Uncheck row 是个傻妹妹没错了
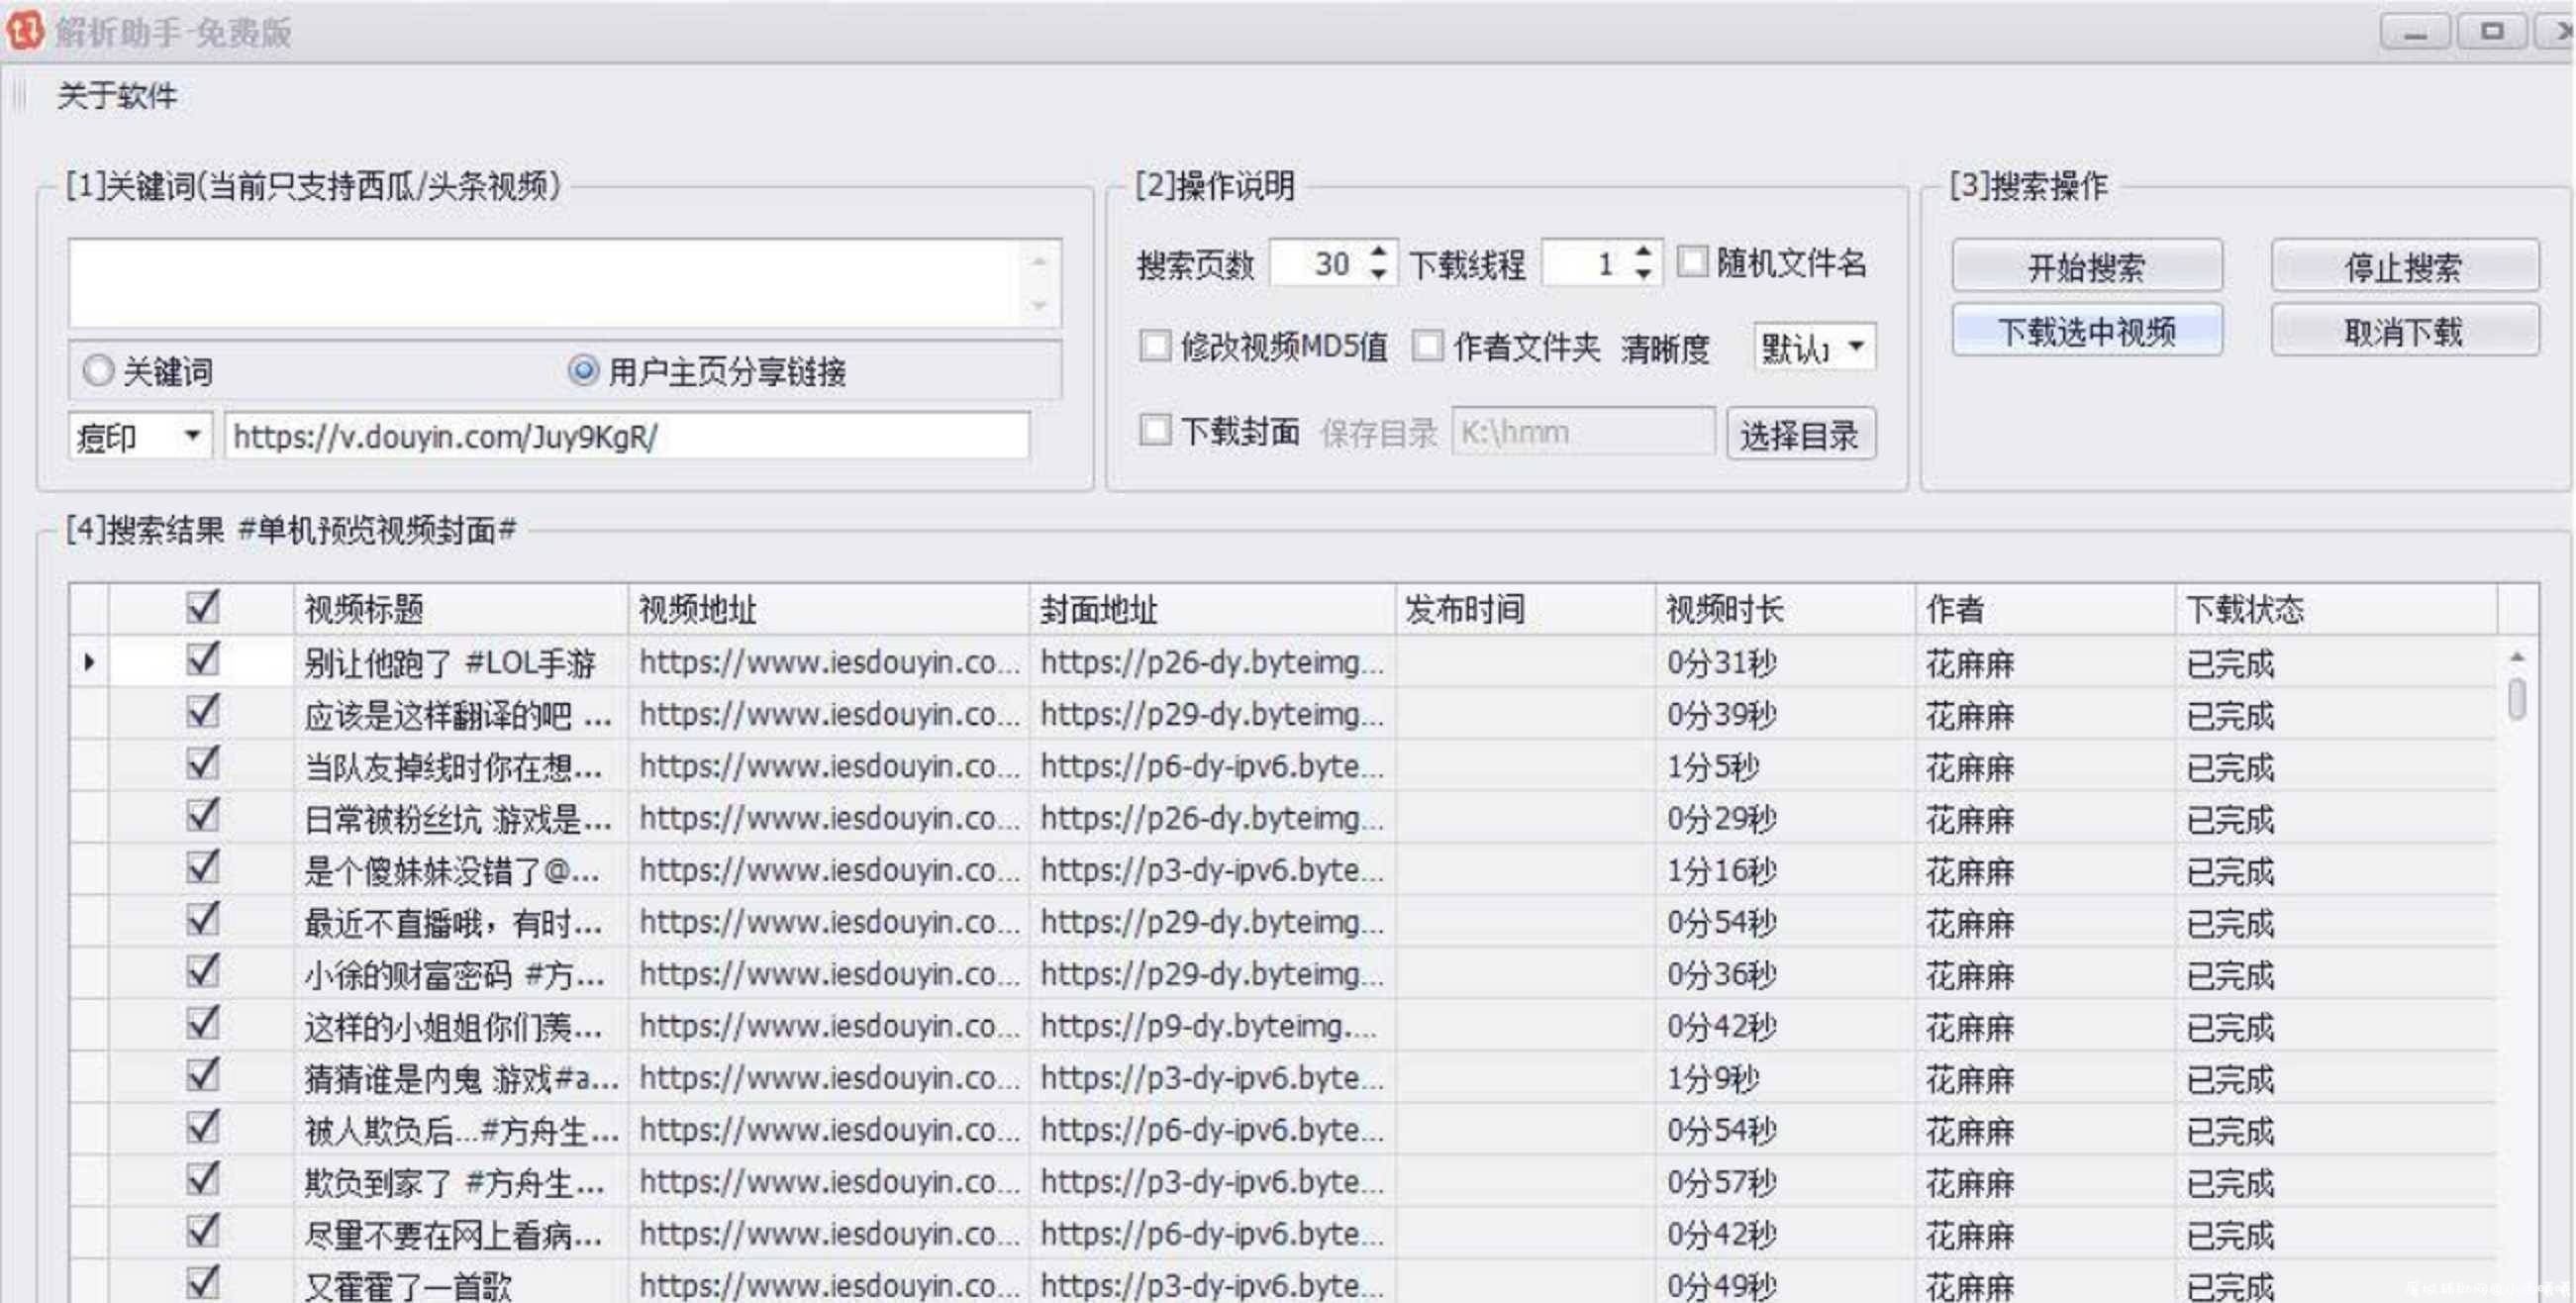This screenshot has height=1303, width=2576. 202,868
